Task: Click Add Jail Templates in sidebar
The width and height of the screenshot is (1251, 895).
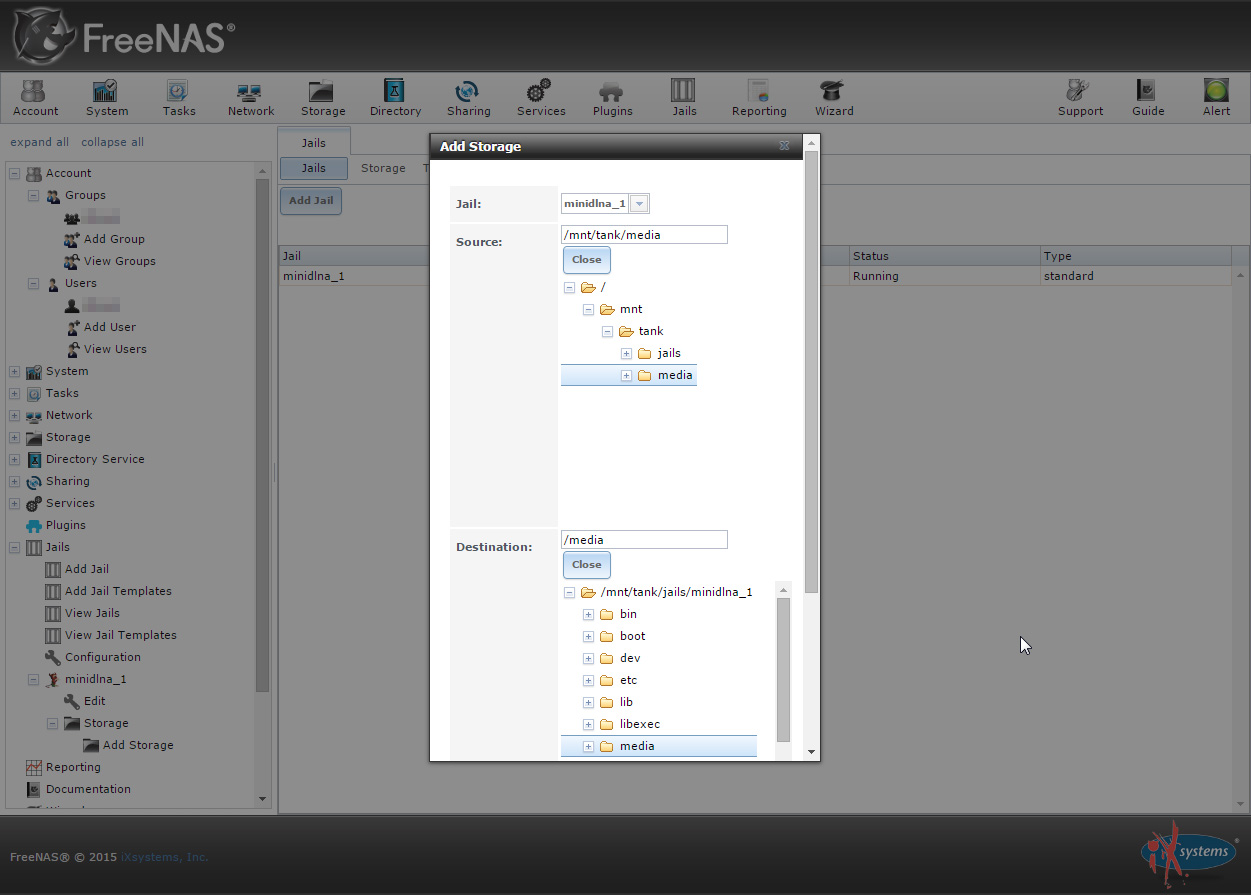Action: coord(118,591)
